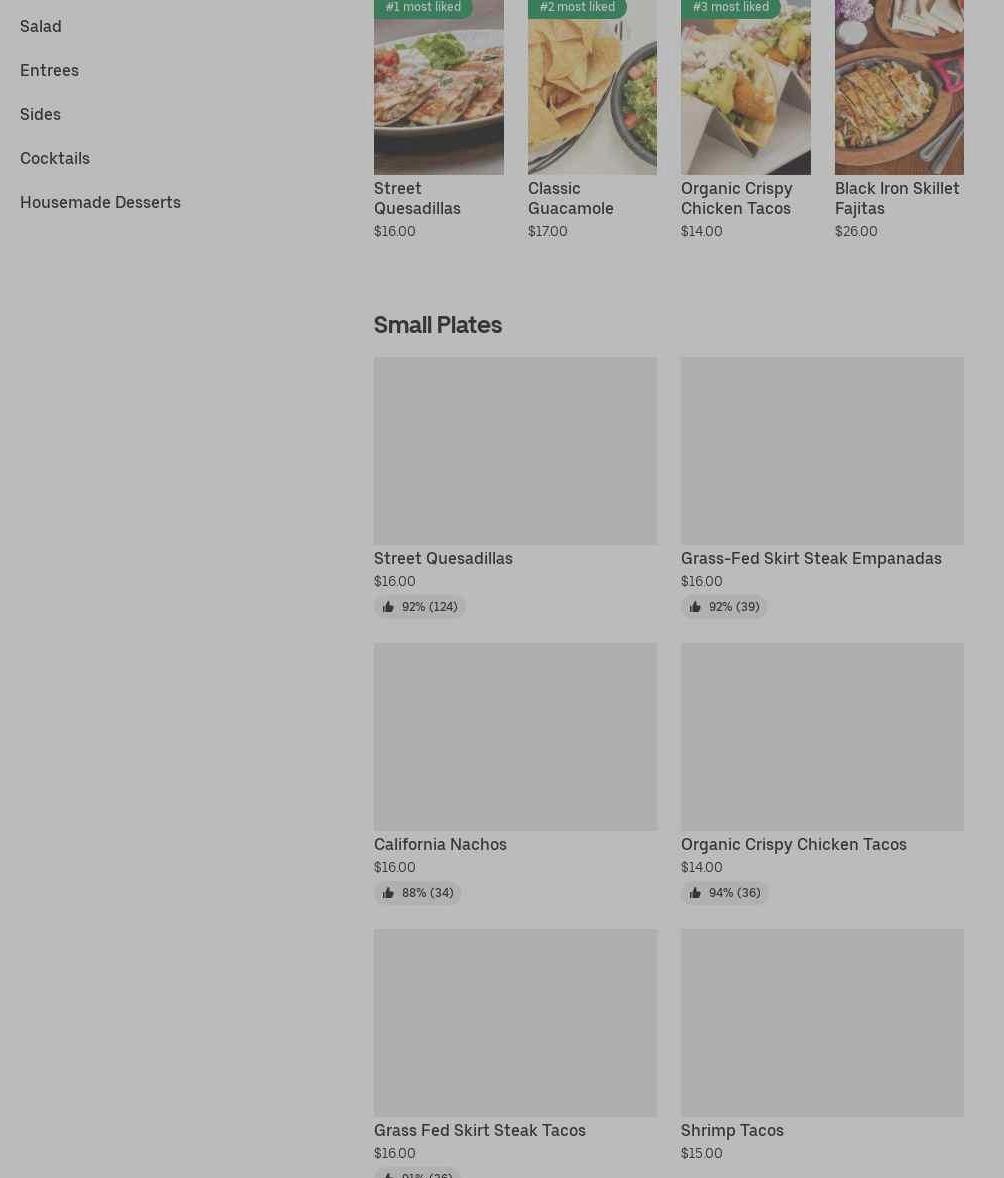
Task: Click thumbs-up icon for Skirt Steak Empanadas rating
Action: click(695, 607)
